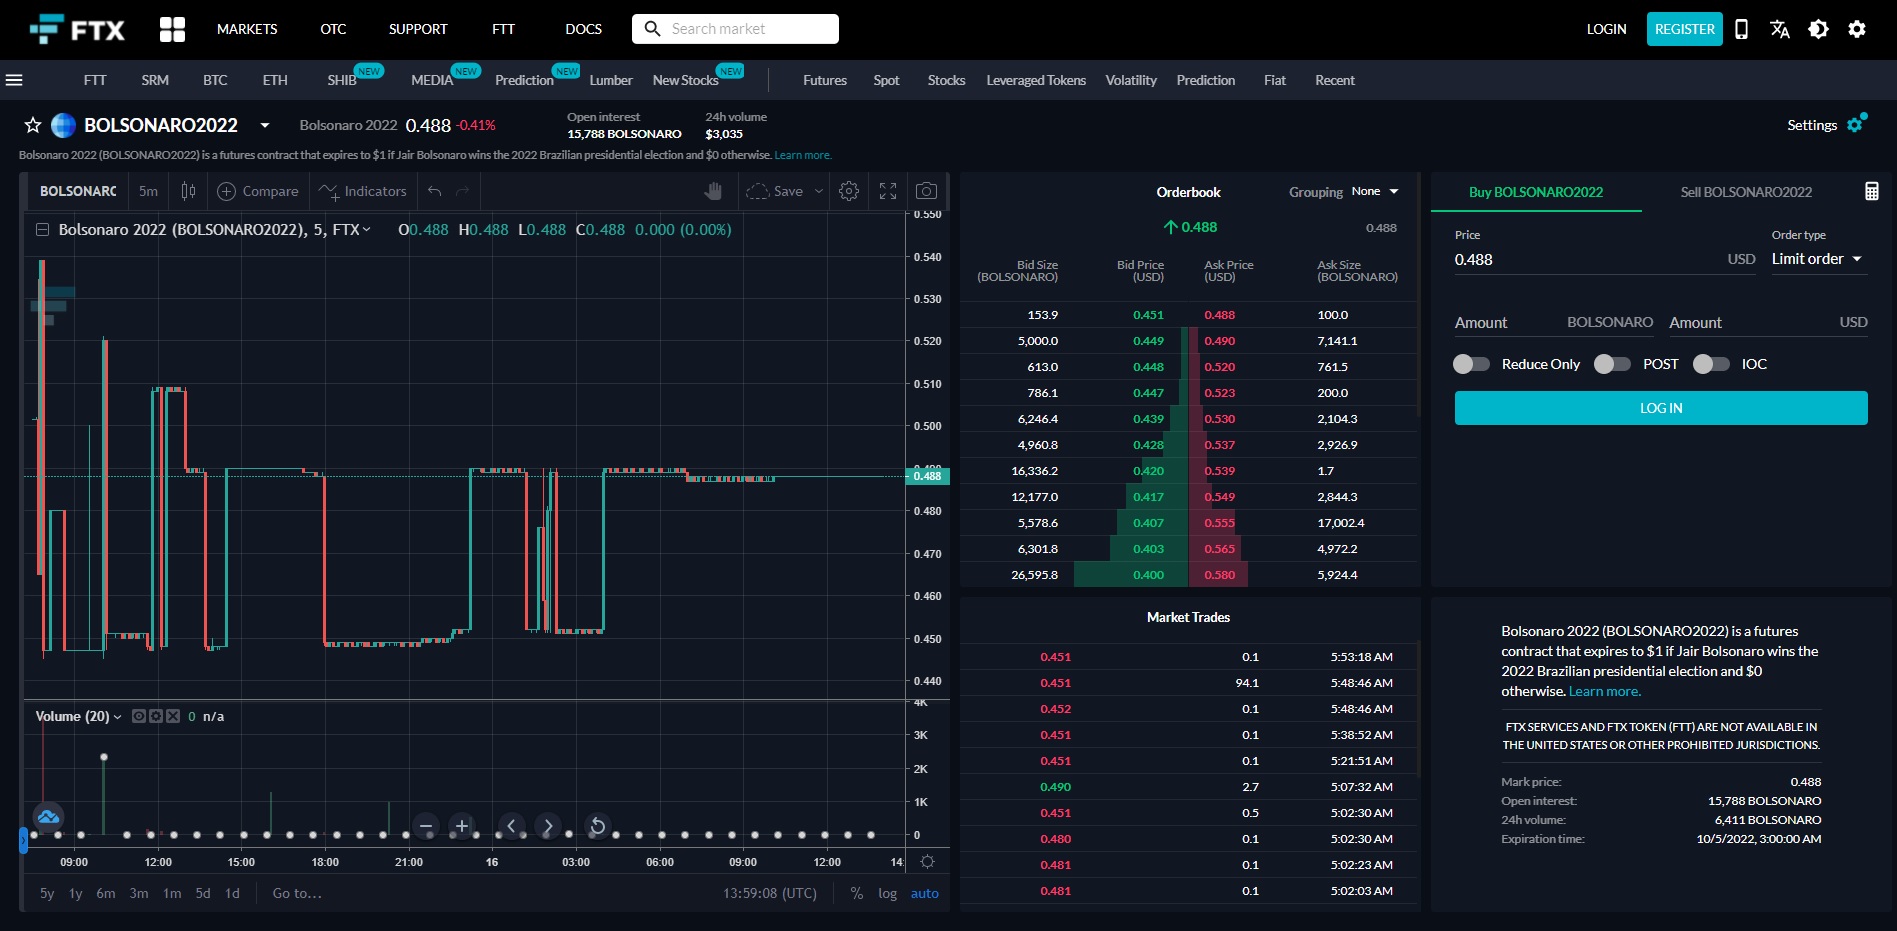Click the REGISTER button
The image size is (1897, 931).
tap(1685, 29)
